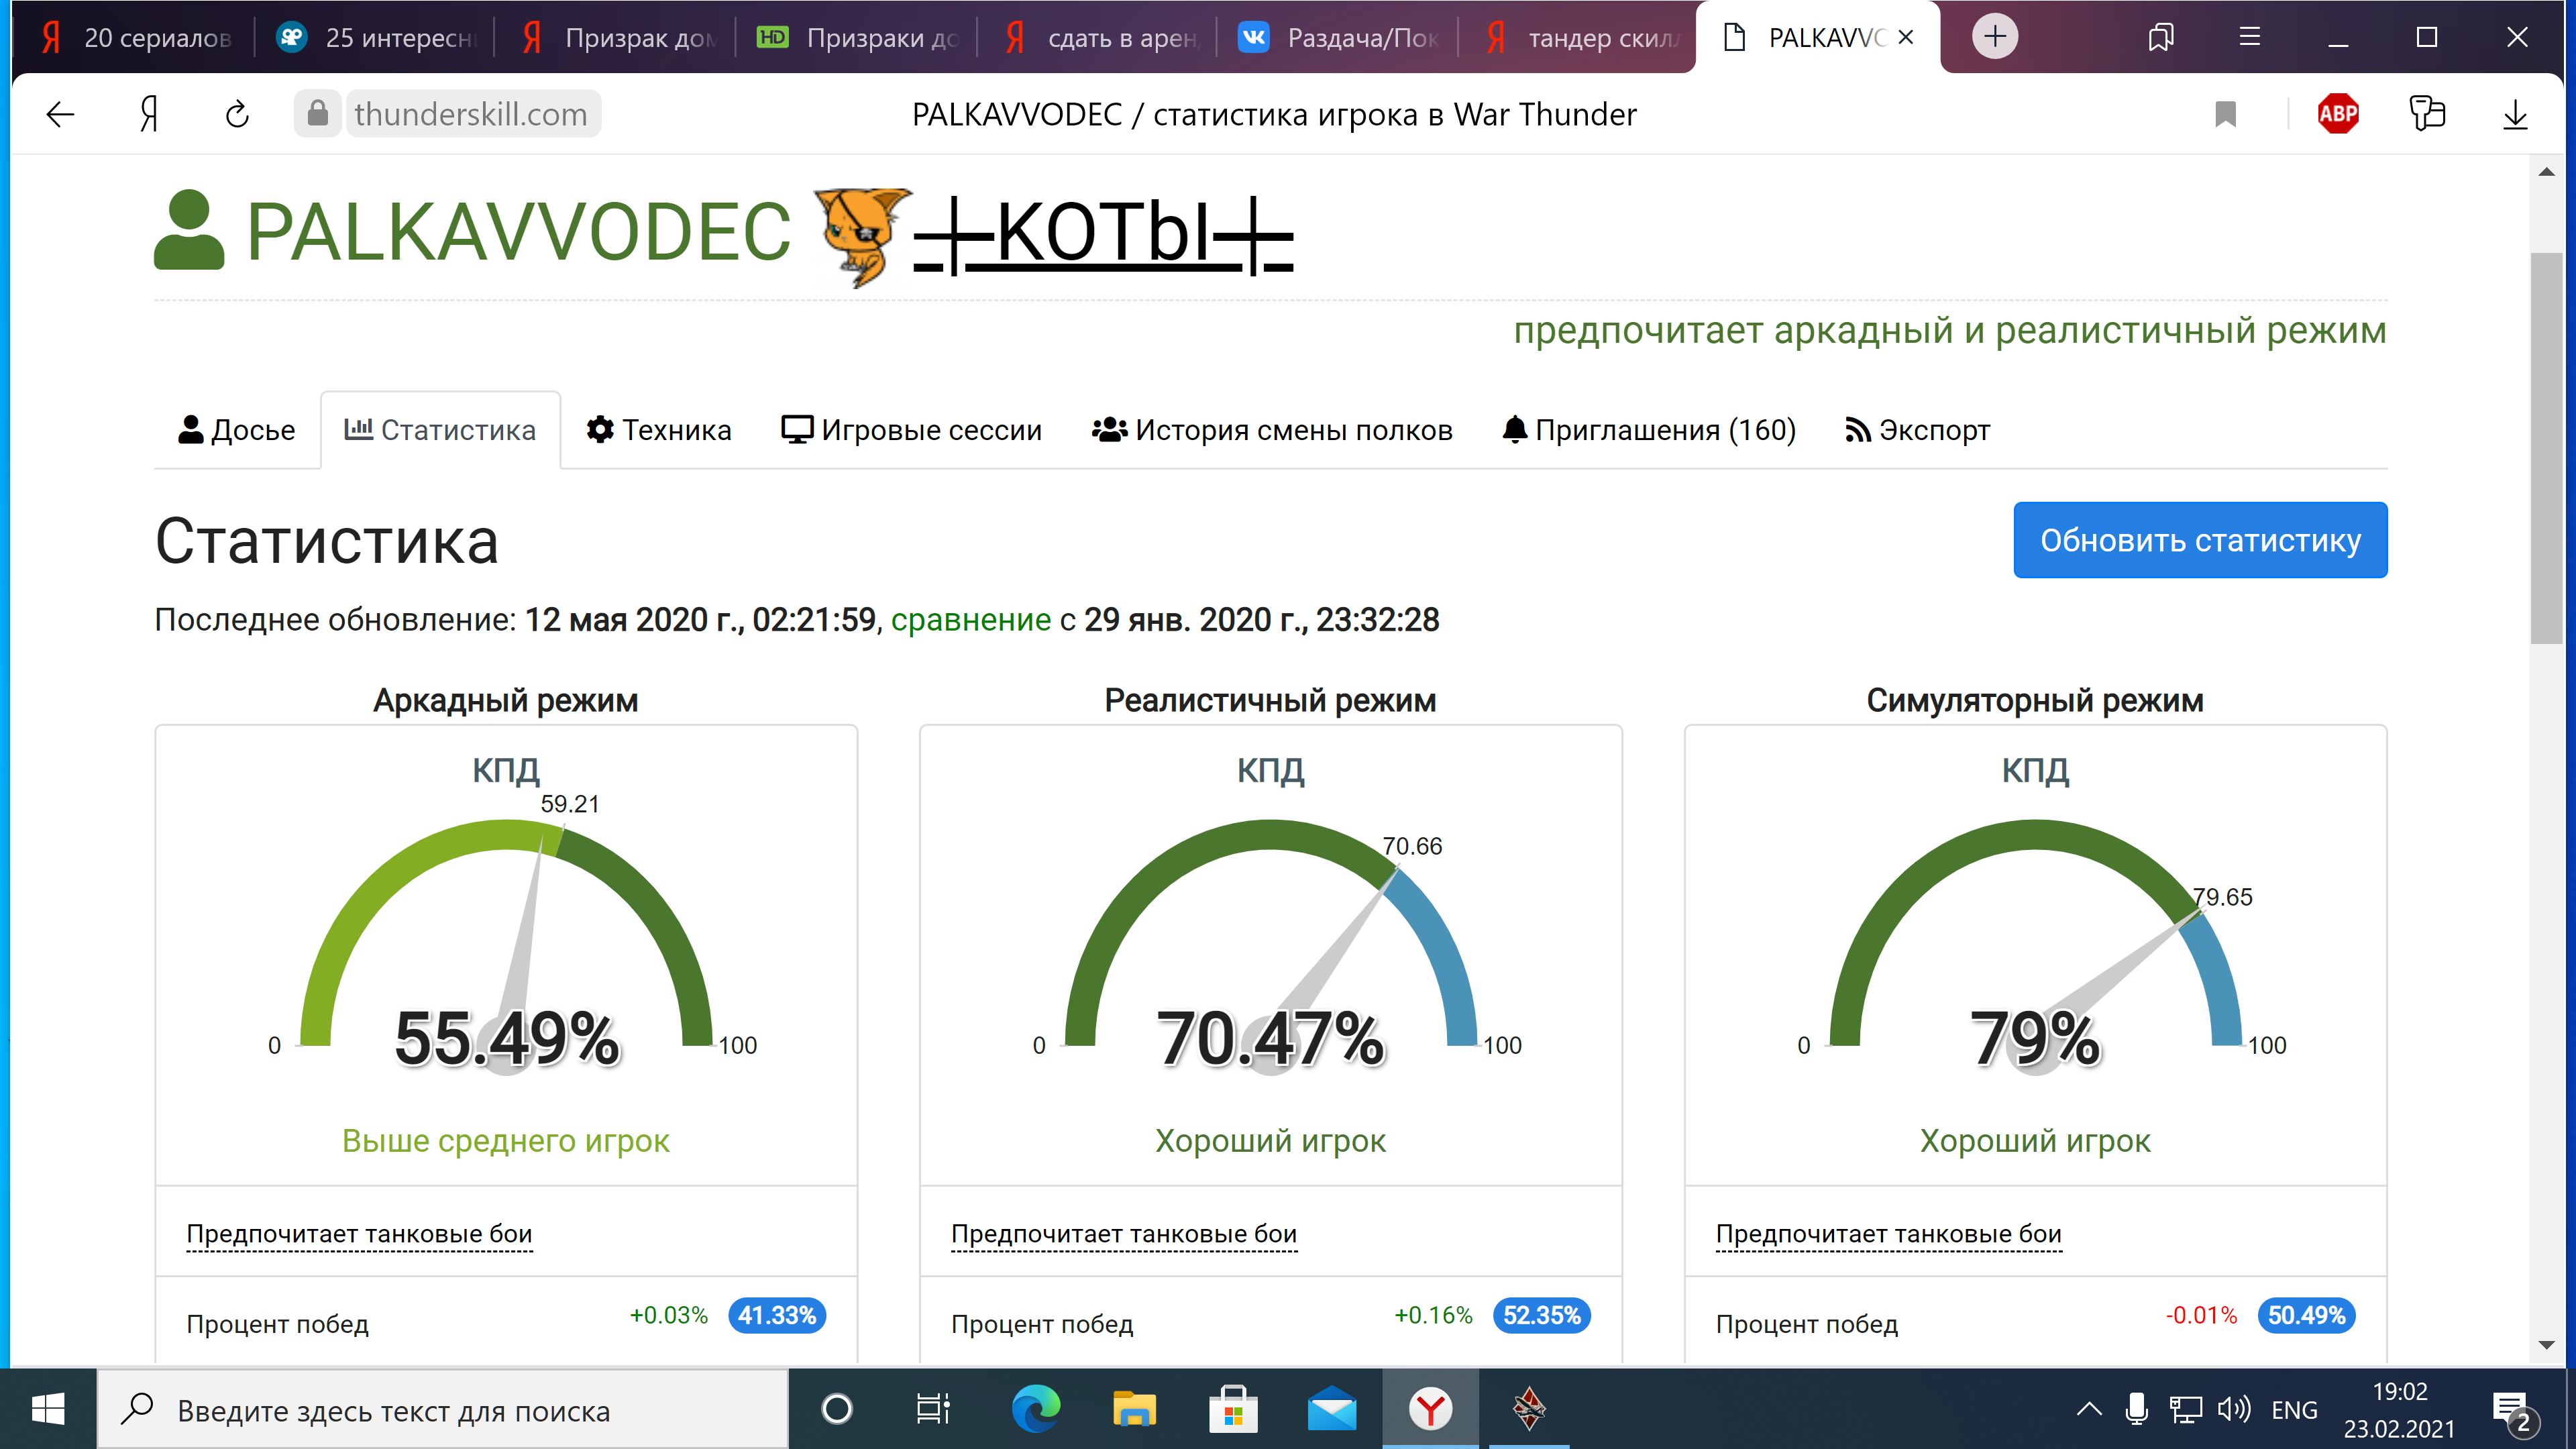The height and width of the screenshot is (1449, 2576).
Task: Open История смены полков tab
Action: click(x=1272, y=430)
